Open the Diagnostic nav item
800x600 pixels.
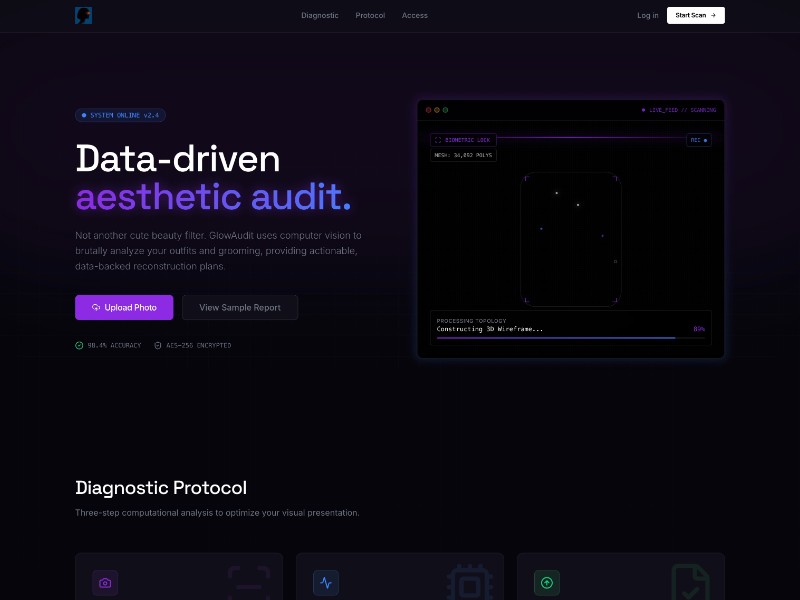320,15
